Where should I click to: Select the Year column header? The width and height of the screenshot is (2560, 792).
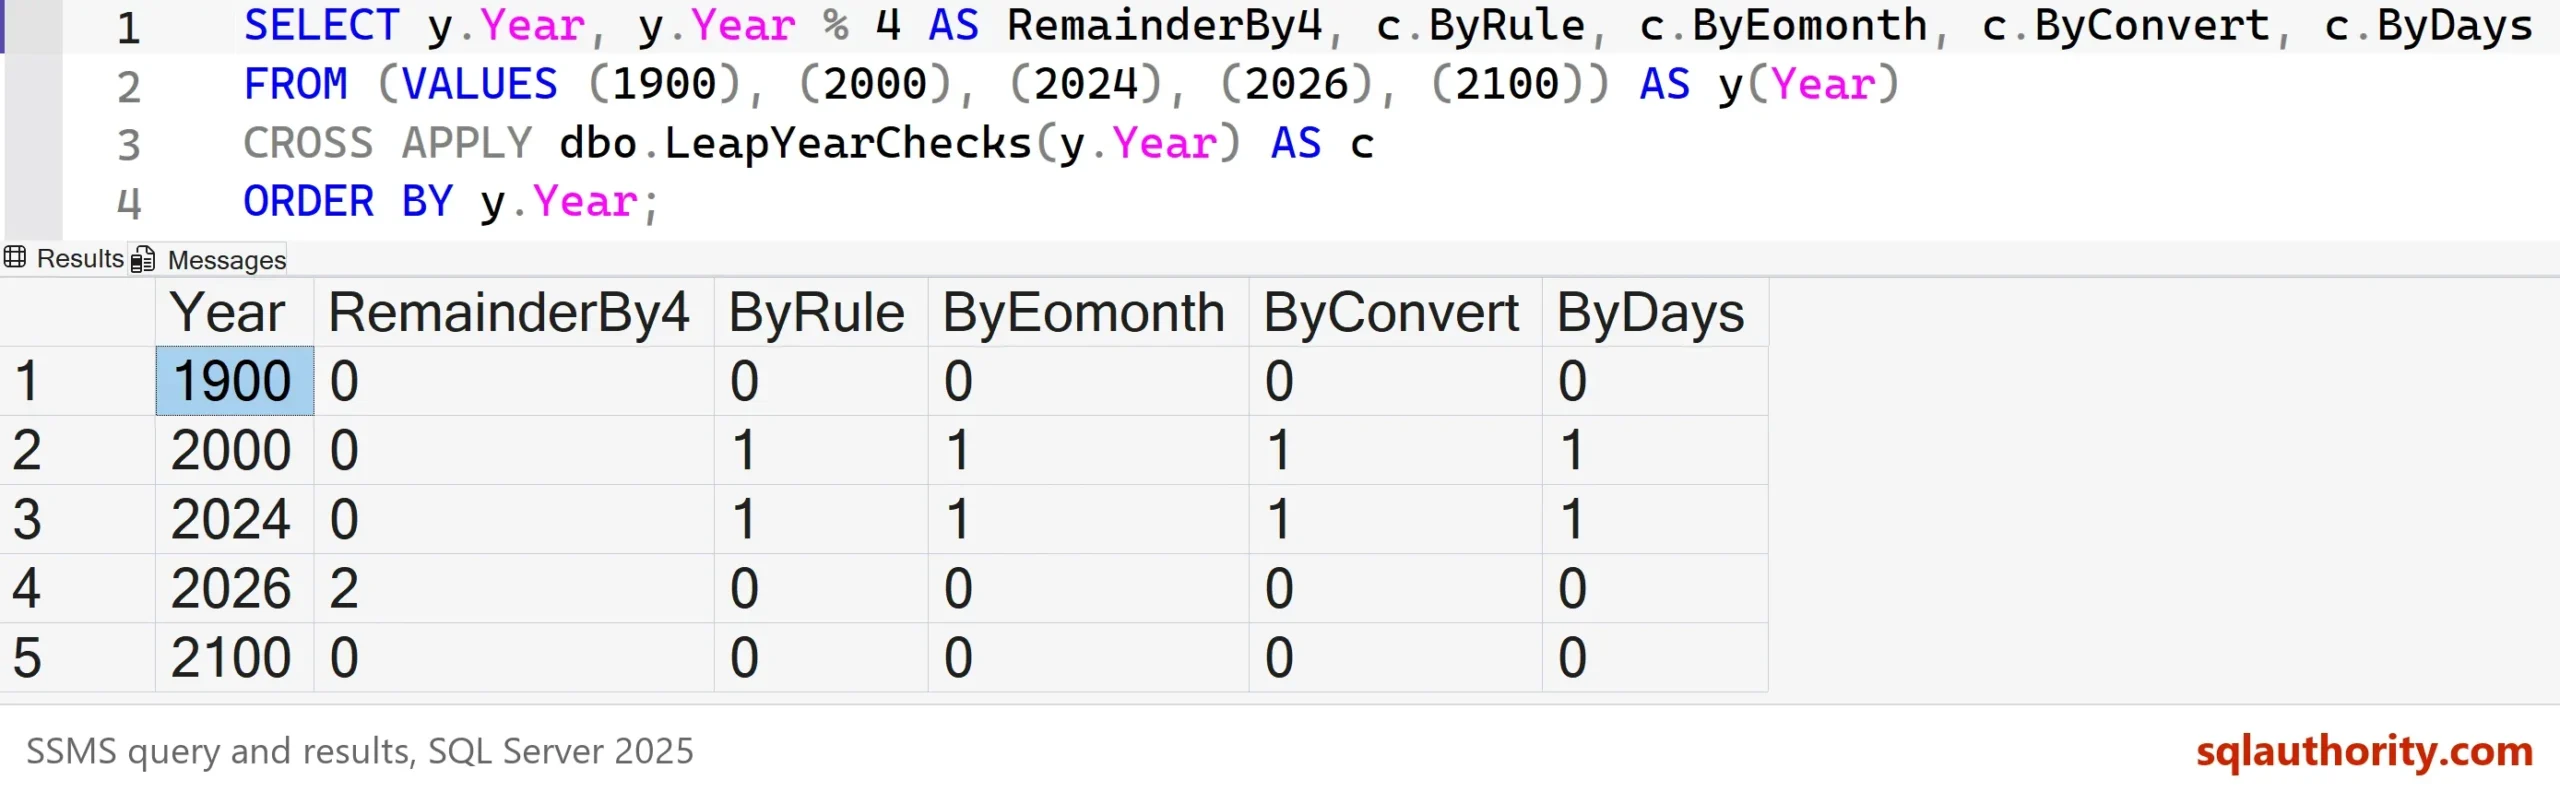[235, 313]
